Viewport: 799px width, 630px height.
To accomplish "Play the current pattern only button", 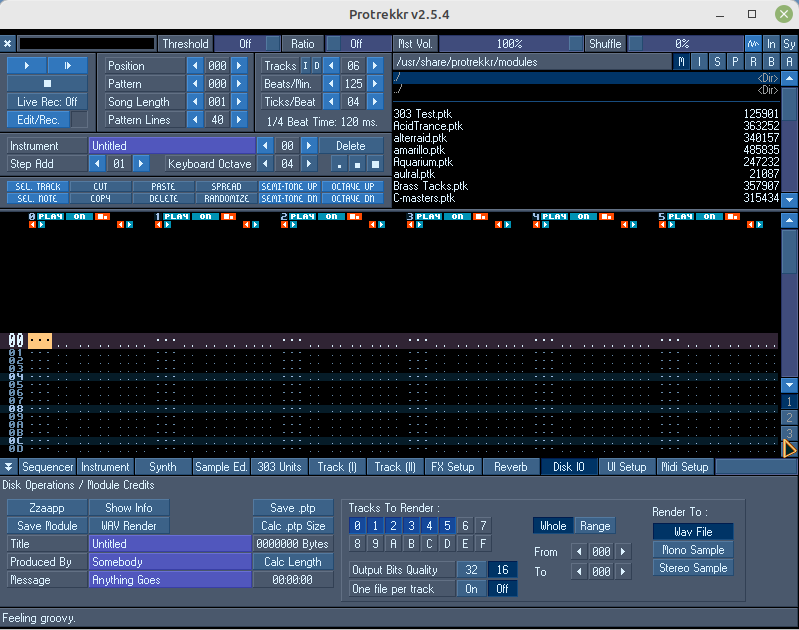I will (x=67, y=65).
